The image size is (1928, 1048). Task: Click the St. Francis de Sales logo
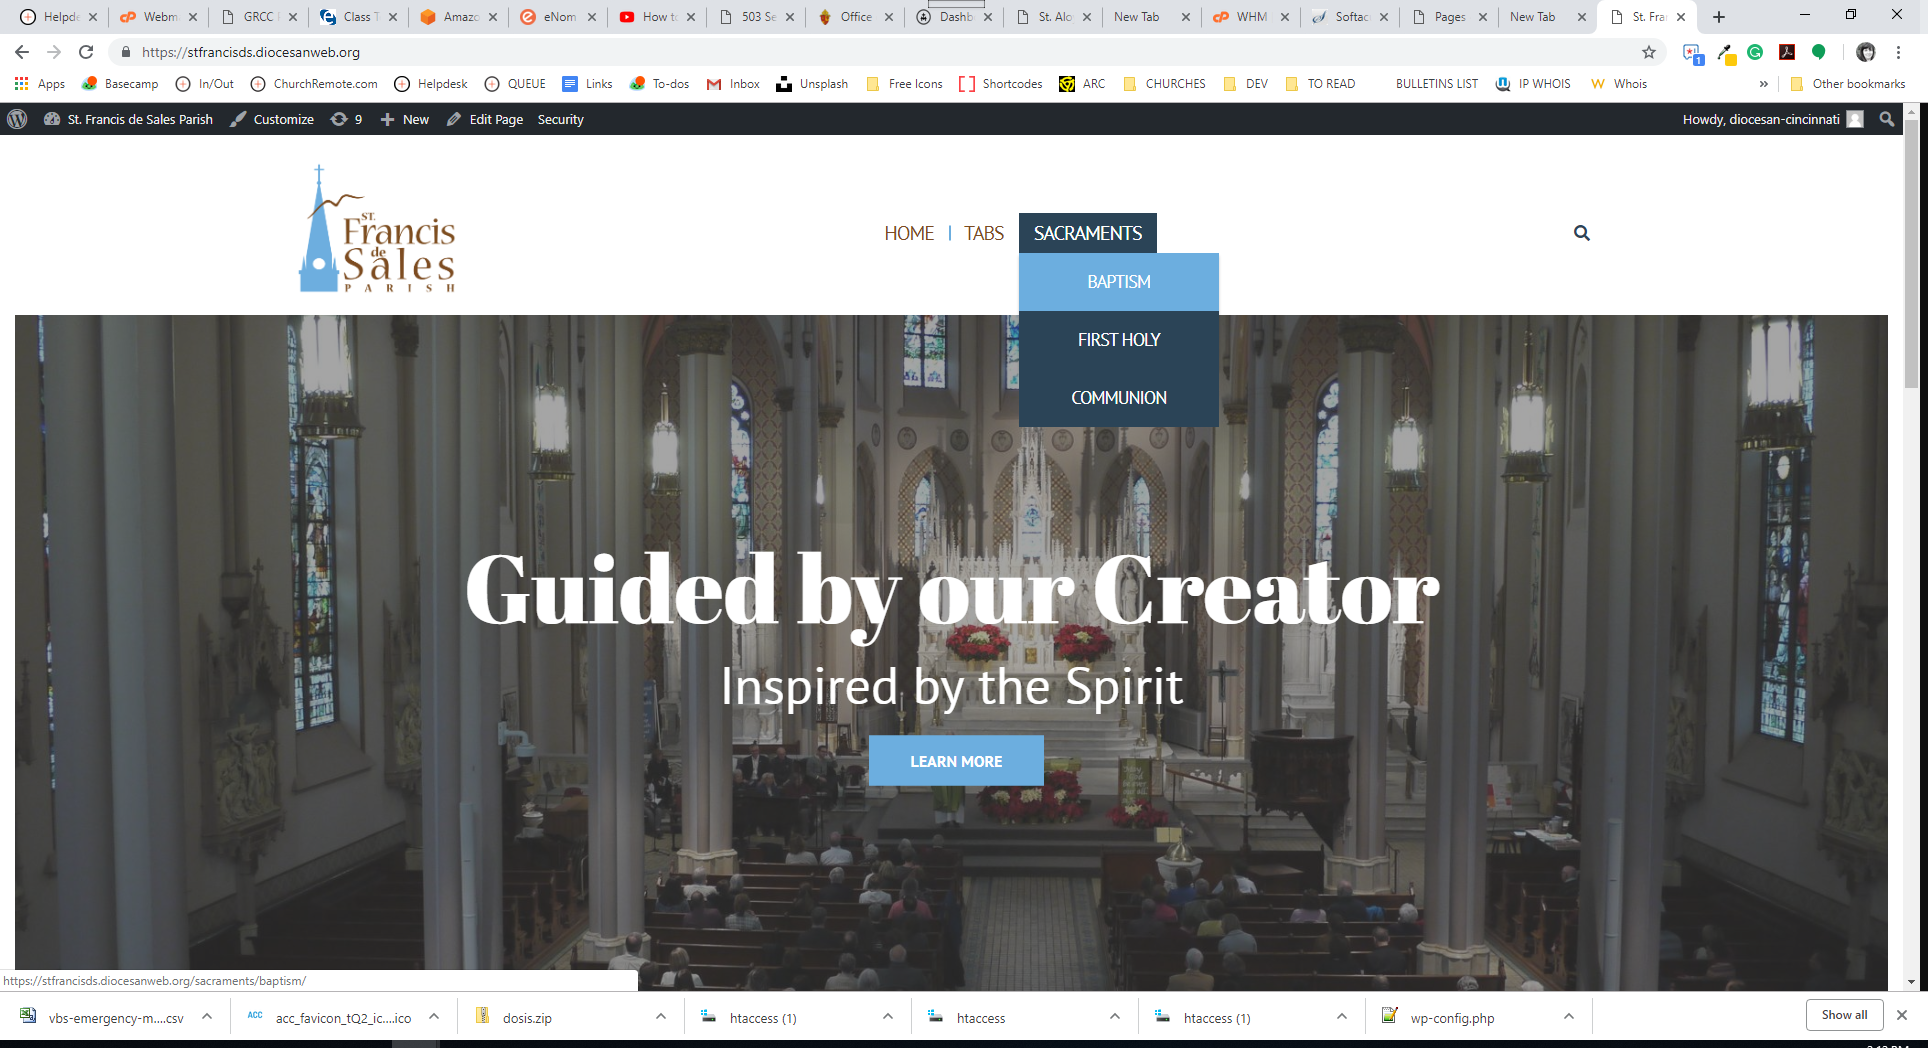378,230
